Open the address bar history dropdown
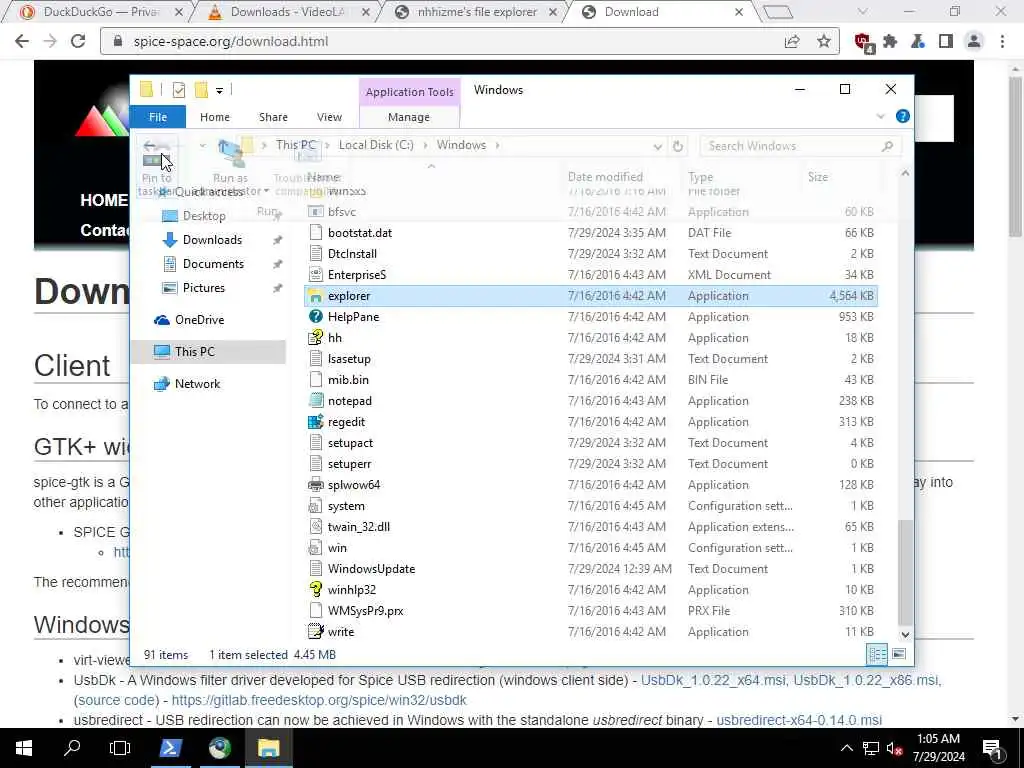 (x=658, y=146)
